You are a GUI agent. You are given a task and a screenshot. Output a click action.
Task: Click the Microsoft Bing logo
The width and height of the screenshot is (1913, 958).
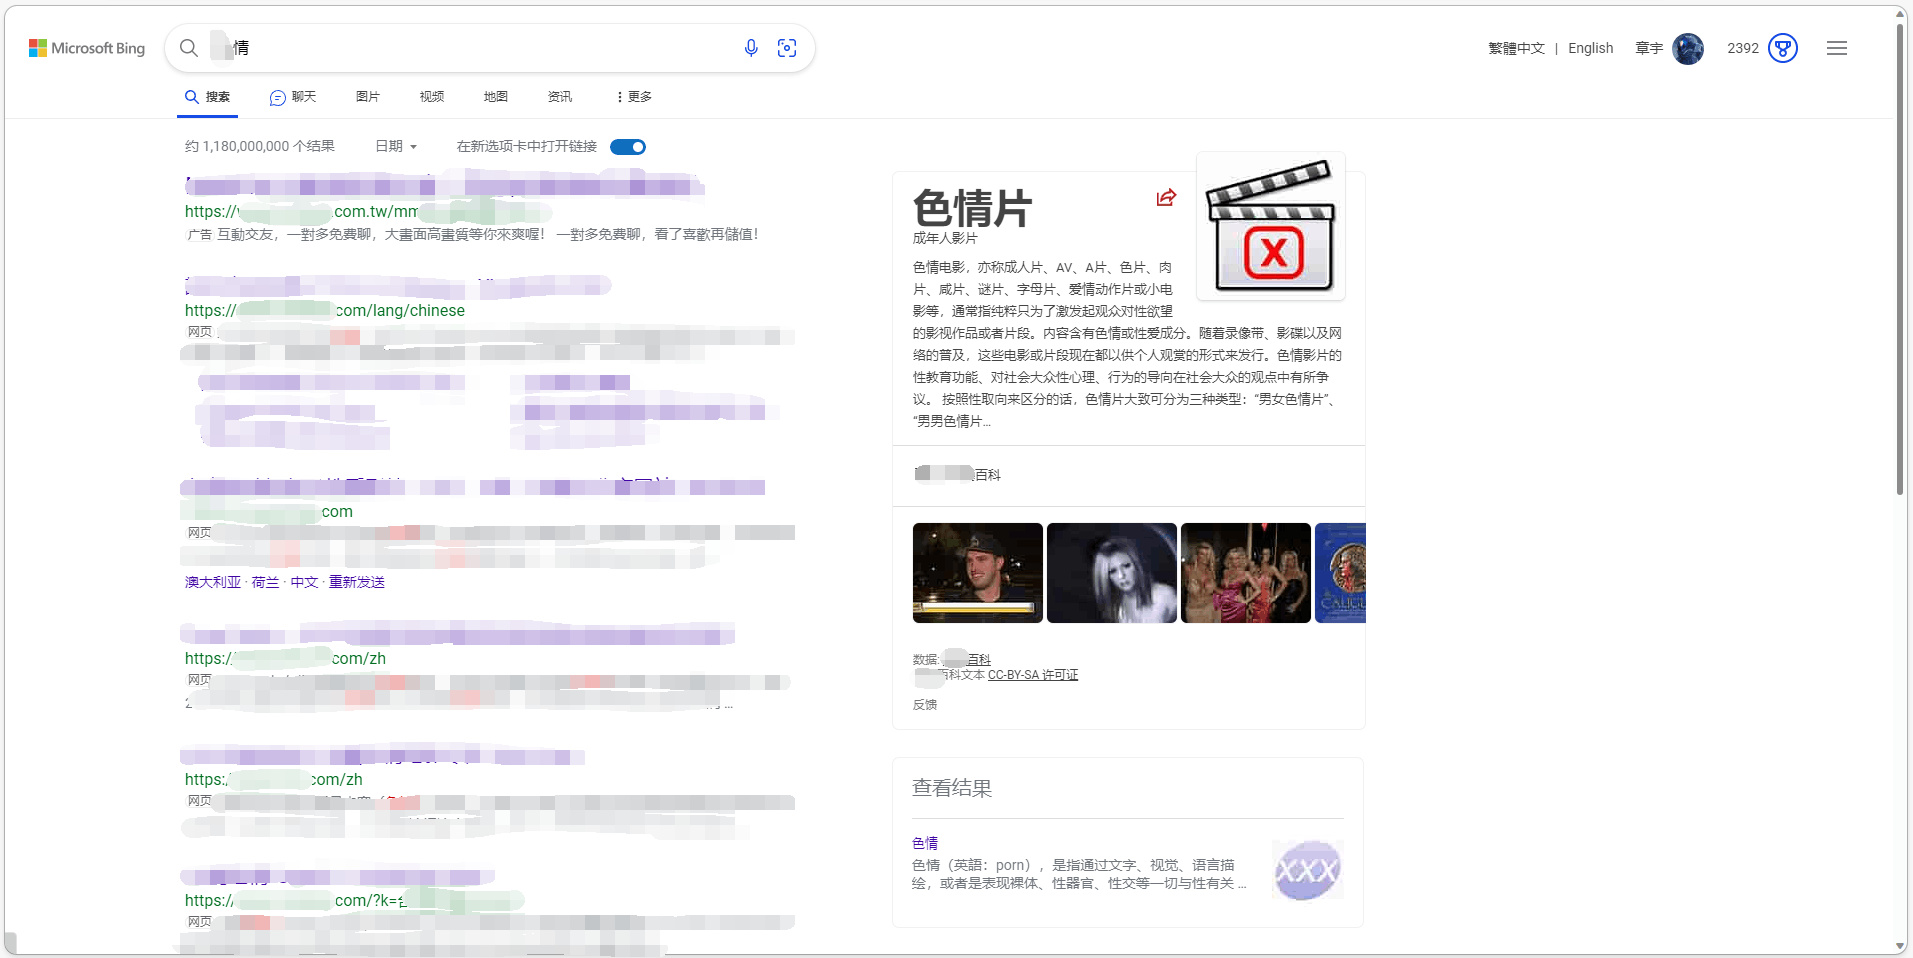click(86, 47)
